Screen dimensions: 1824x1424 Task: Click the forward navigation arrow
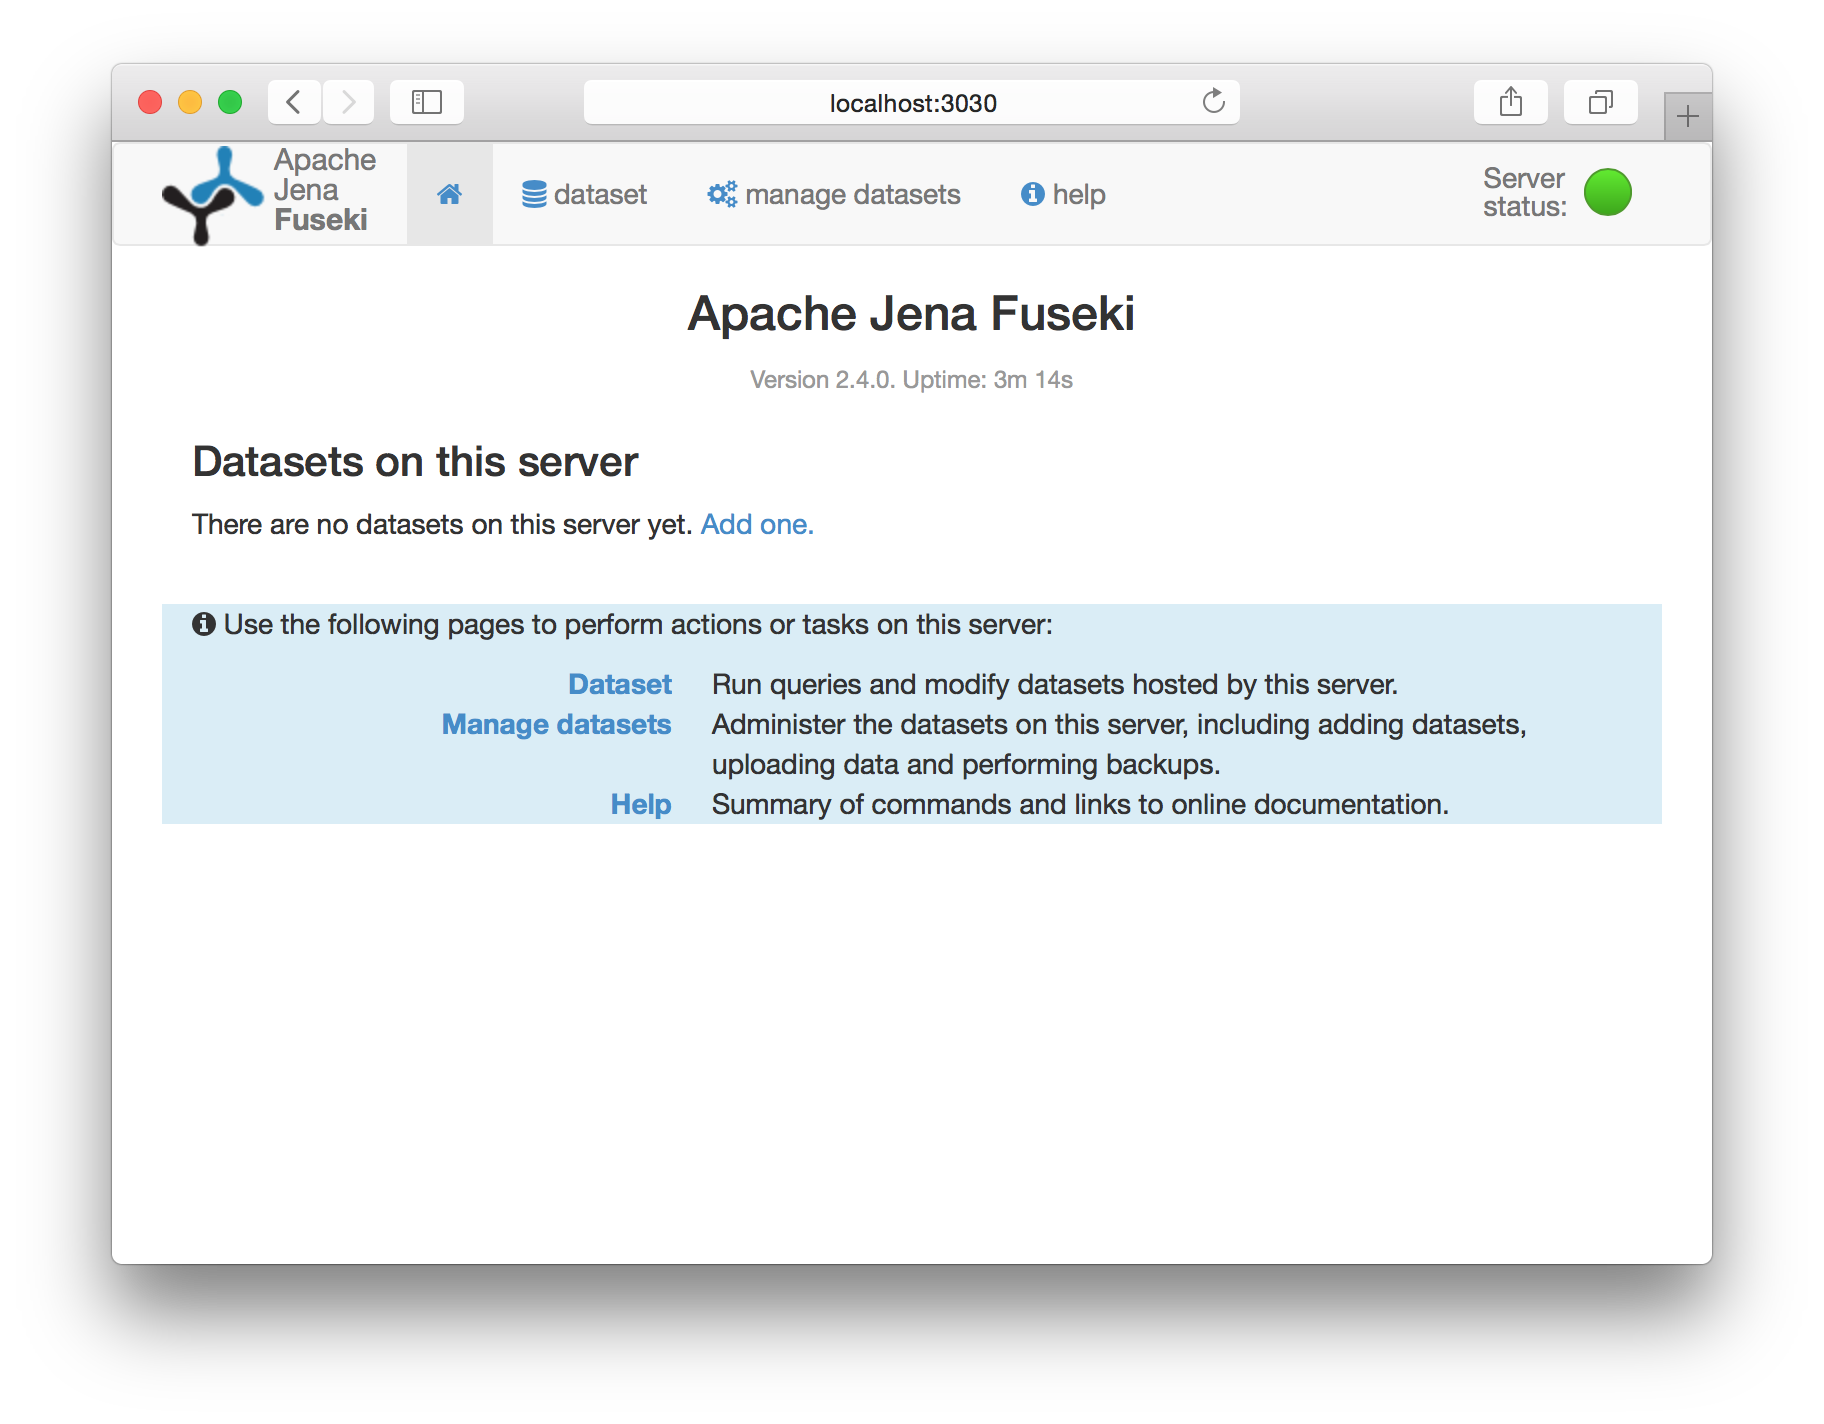tap(348, 101)
